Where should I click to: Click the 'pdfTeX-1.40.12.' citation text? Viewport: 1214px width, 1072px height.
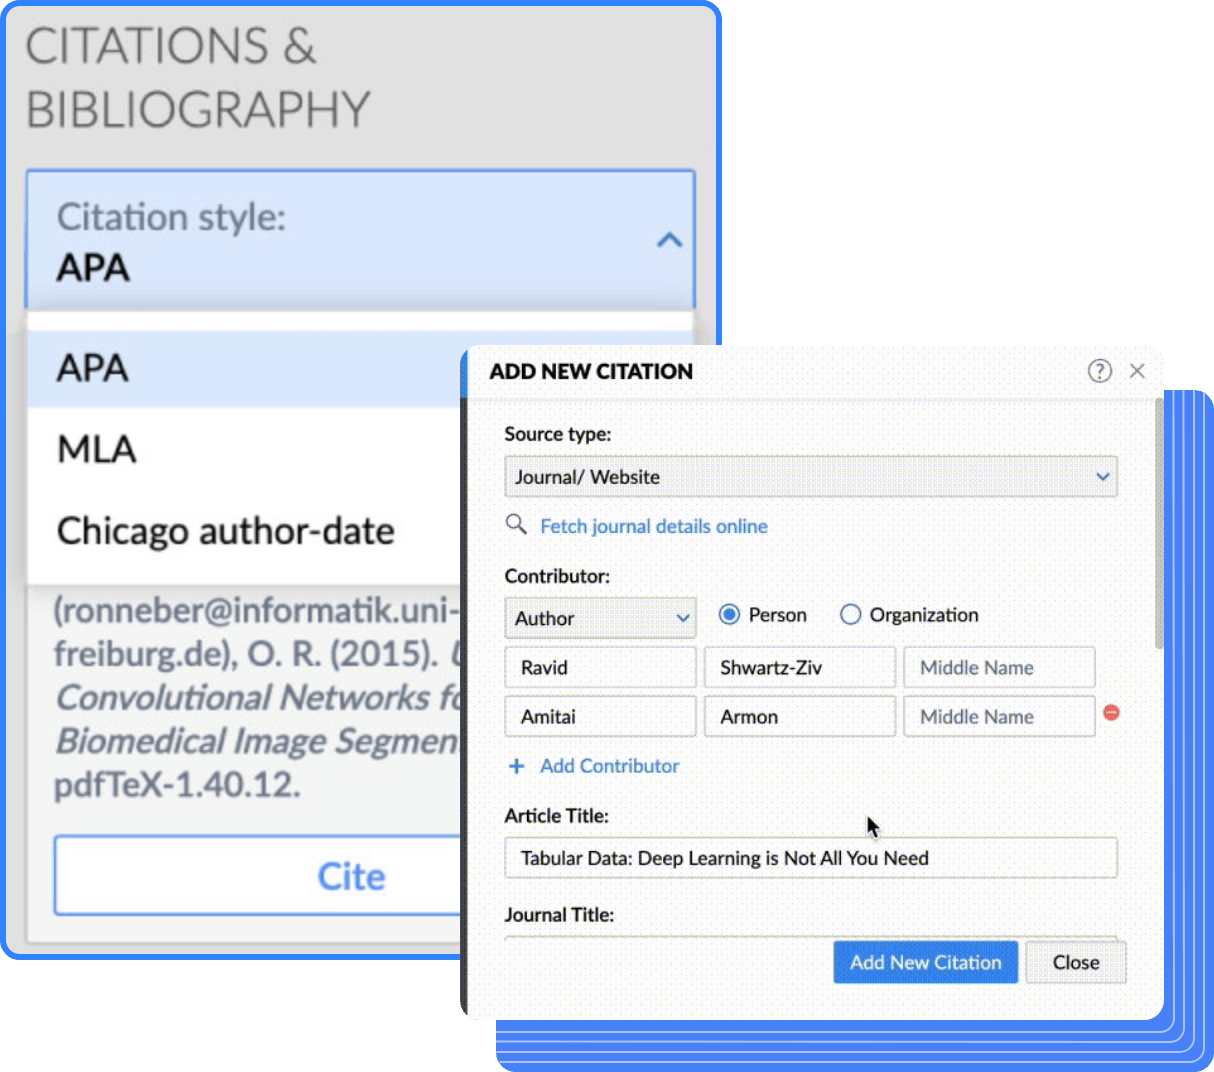click(x=177, y=785)
